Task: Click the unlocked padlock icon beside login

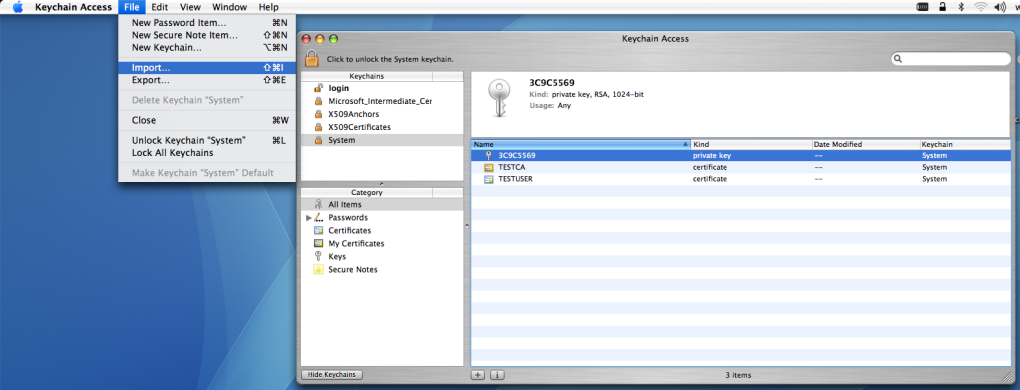Action: point(318,88)
